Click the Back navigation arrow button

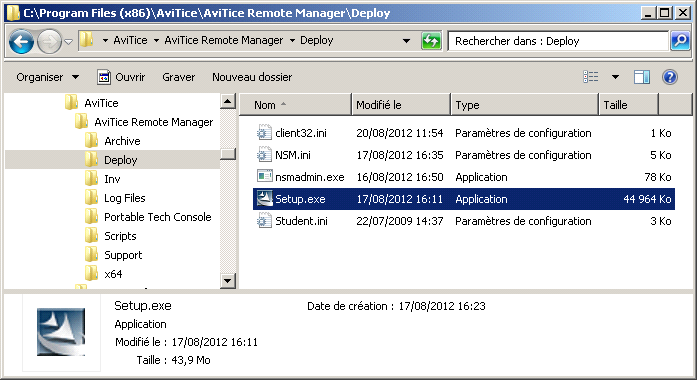(21, 42)
